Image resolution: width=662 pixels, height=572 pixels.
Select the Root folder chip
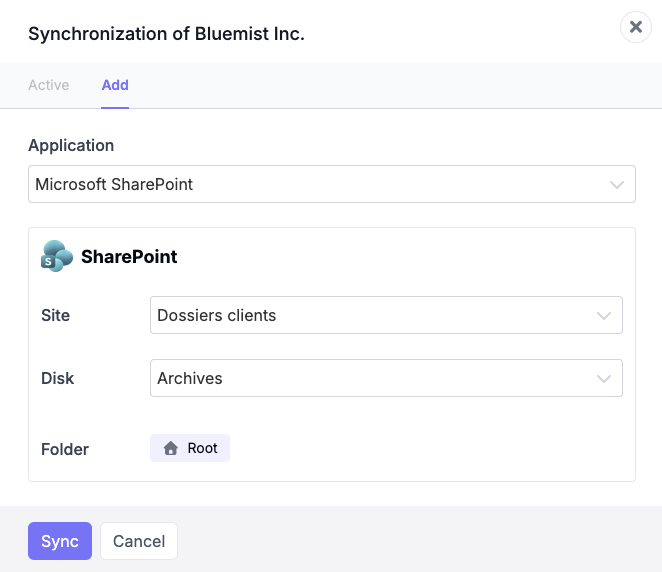tap(190, 448)
